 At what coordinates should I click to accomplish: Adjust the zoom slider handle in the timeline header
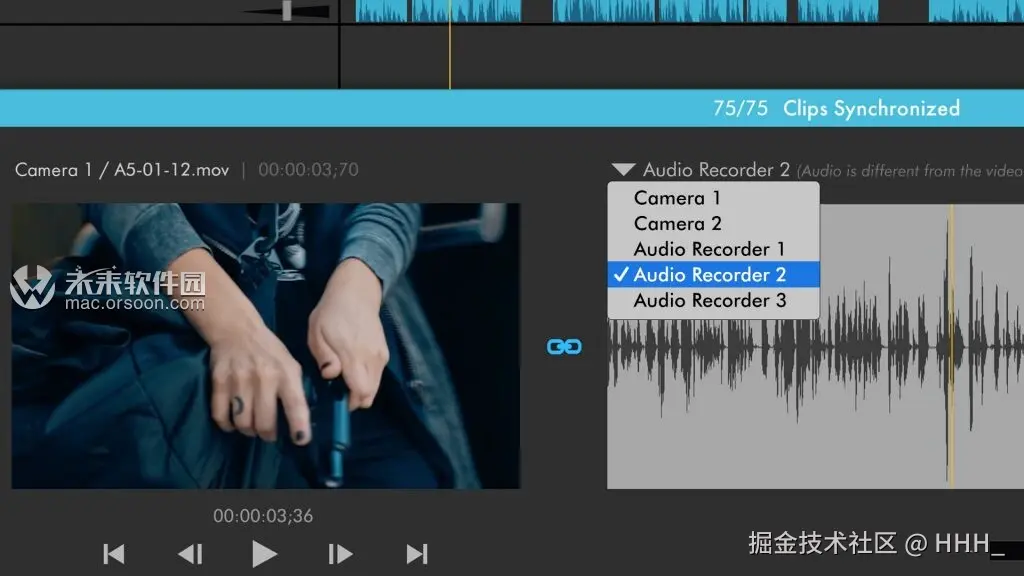coord(287,10)
